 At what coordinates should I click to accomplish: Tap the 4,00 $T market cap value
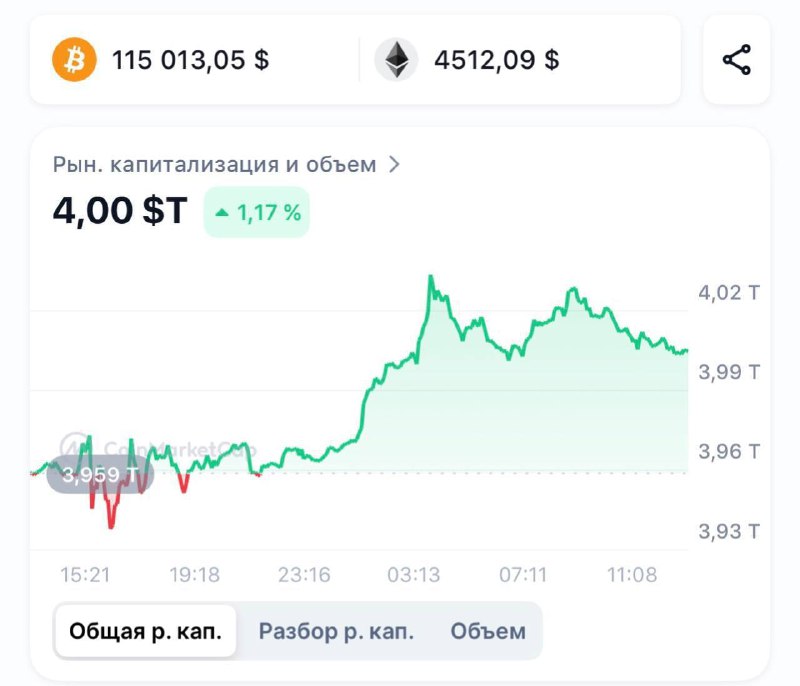coord(120,211)
